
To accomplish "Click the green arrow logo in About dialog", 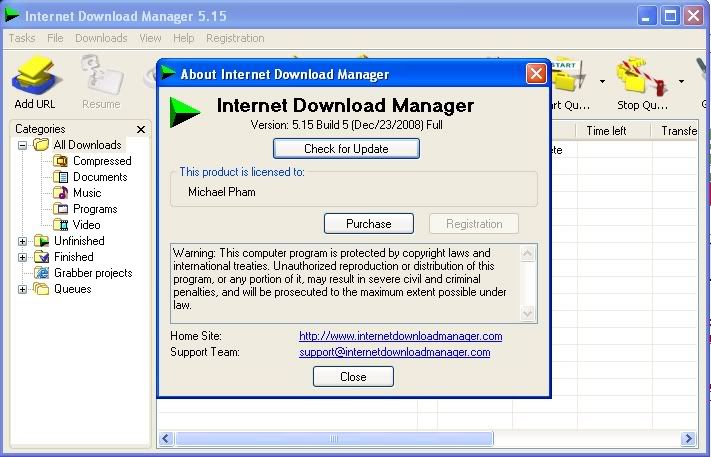I will click(x=185, y=112).
